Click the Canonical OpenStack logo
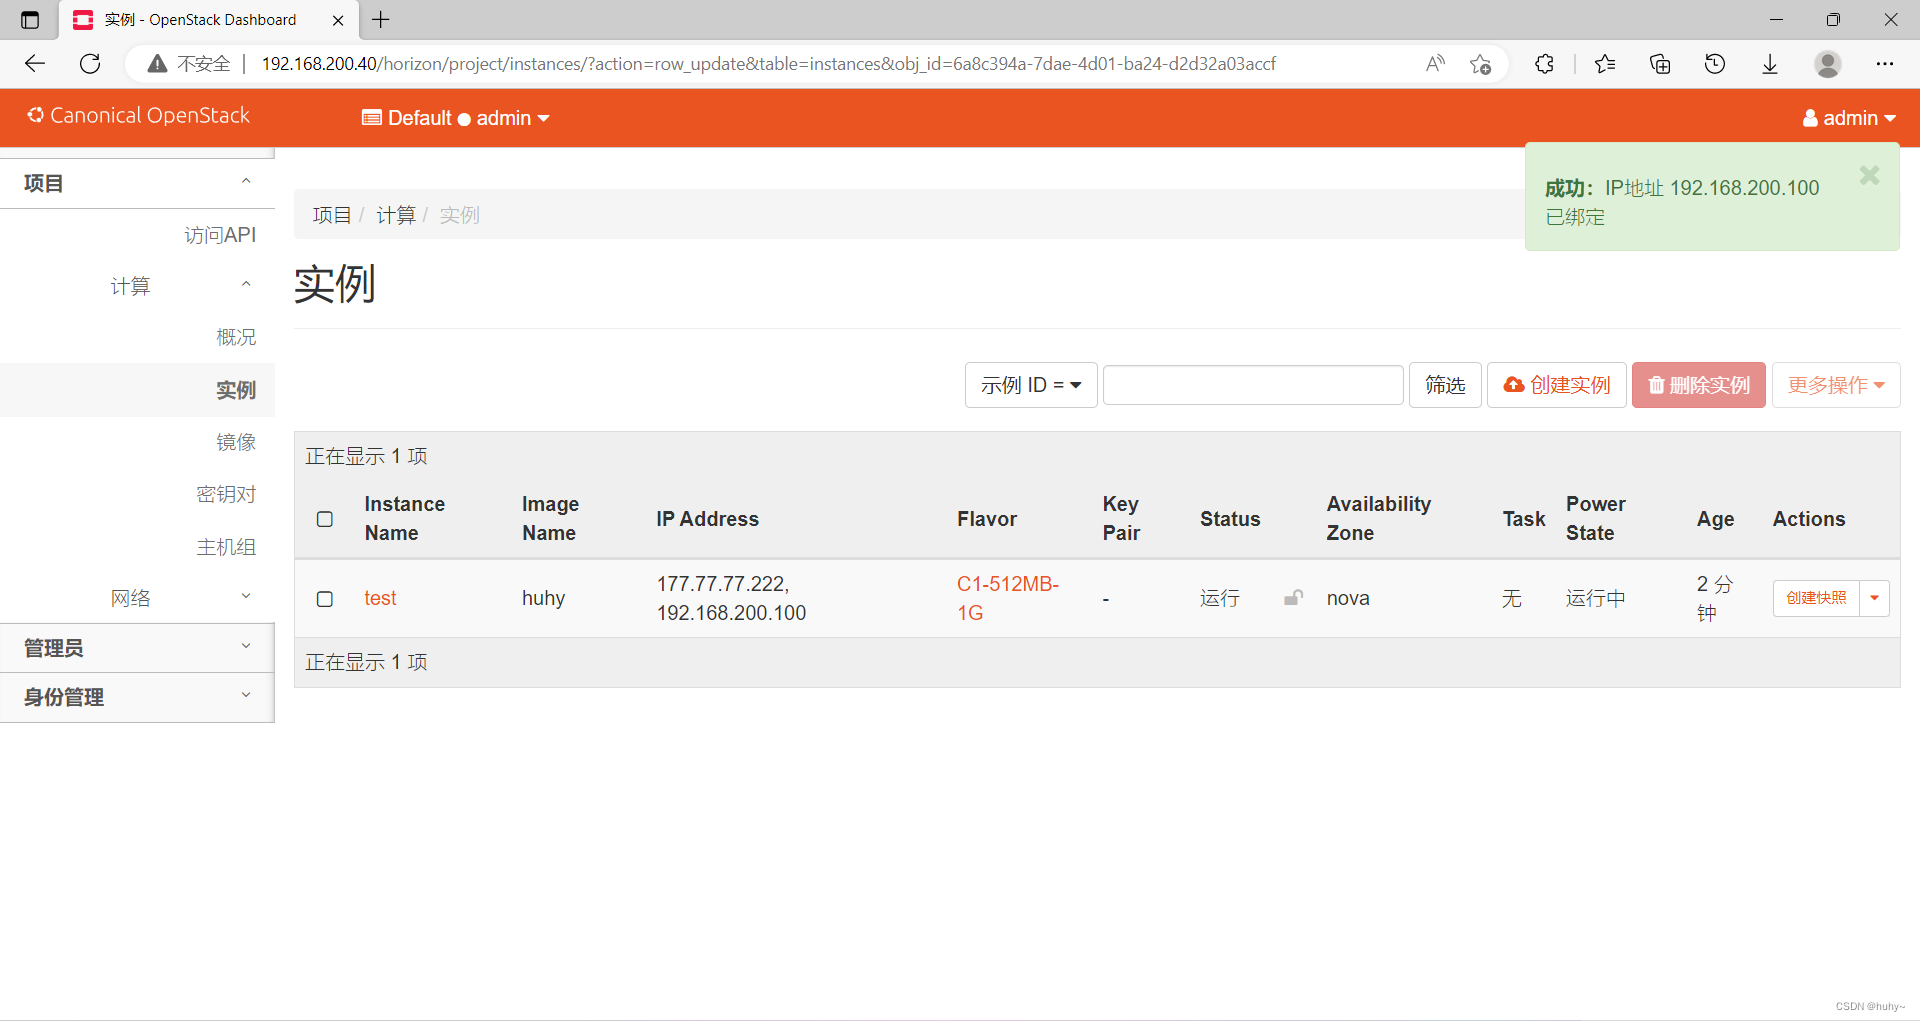Image resolution: width=1920 pixels, height=1021 pixels. (x=138, y=116)
